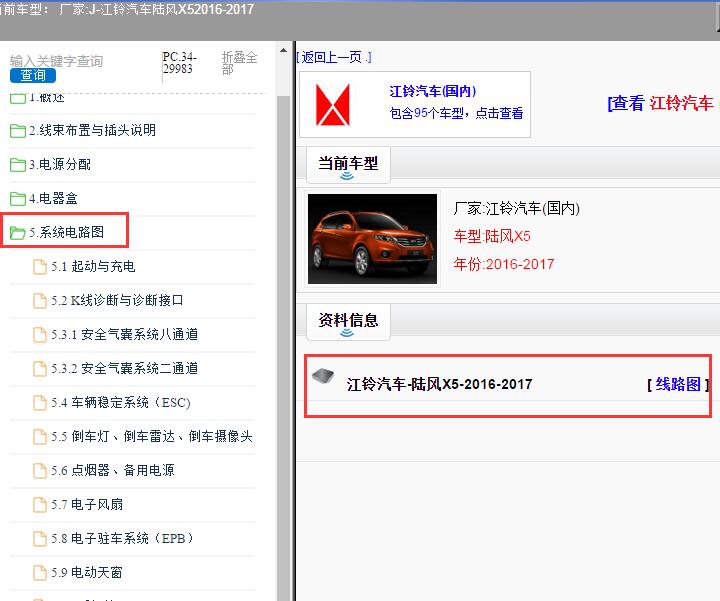Open 5.2 K线诊断与诊断接口
The image size is (720, 601).
point(117,300)
